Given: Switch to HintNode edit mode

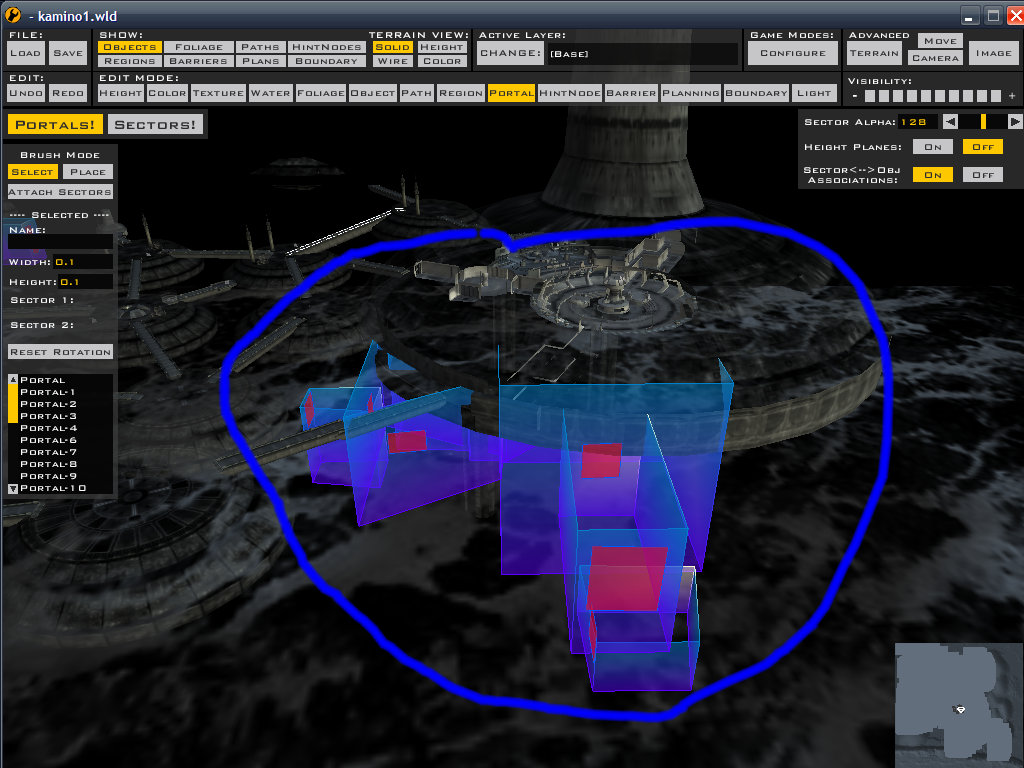Looking at the screenshot, I should [x=570, y=93].
